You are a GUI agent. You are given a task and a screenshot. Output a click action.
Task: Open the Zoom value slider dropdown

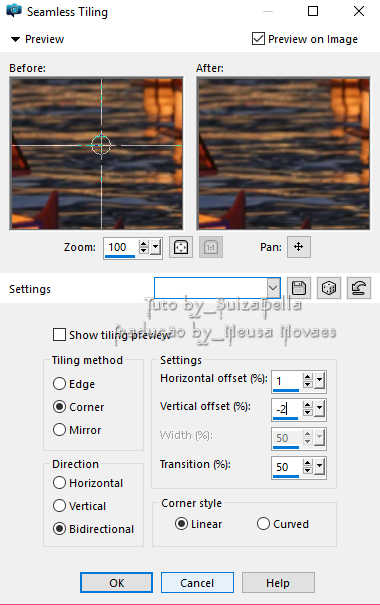(155, 247)
